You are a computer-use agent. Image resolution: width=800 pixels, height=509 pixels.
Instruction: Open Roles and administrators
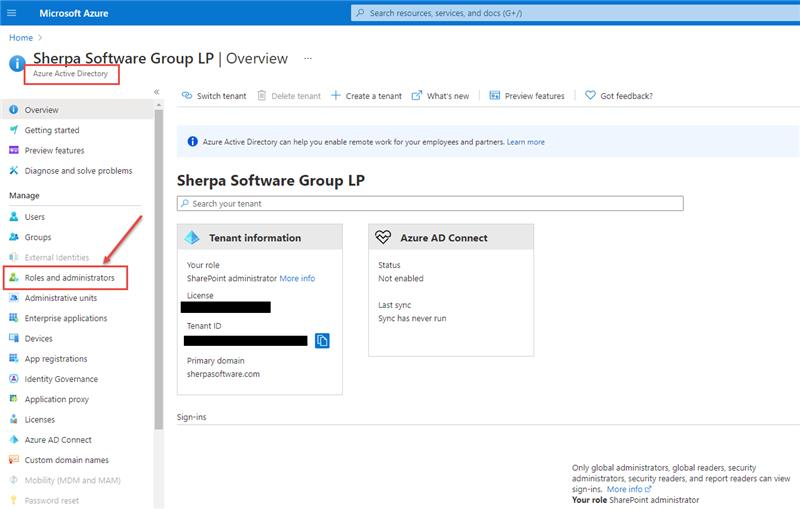(69, 277)
